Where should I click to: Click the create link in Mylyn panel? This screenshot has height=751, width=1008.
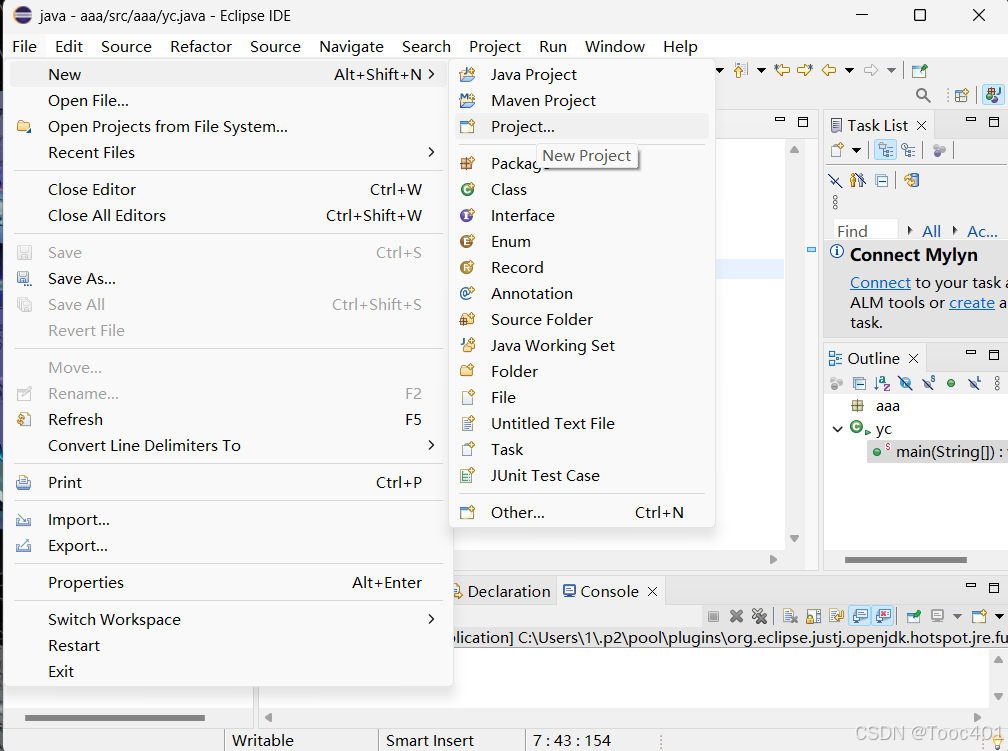[971, 303]
